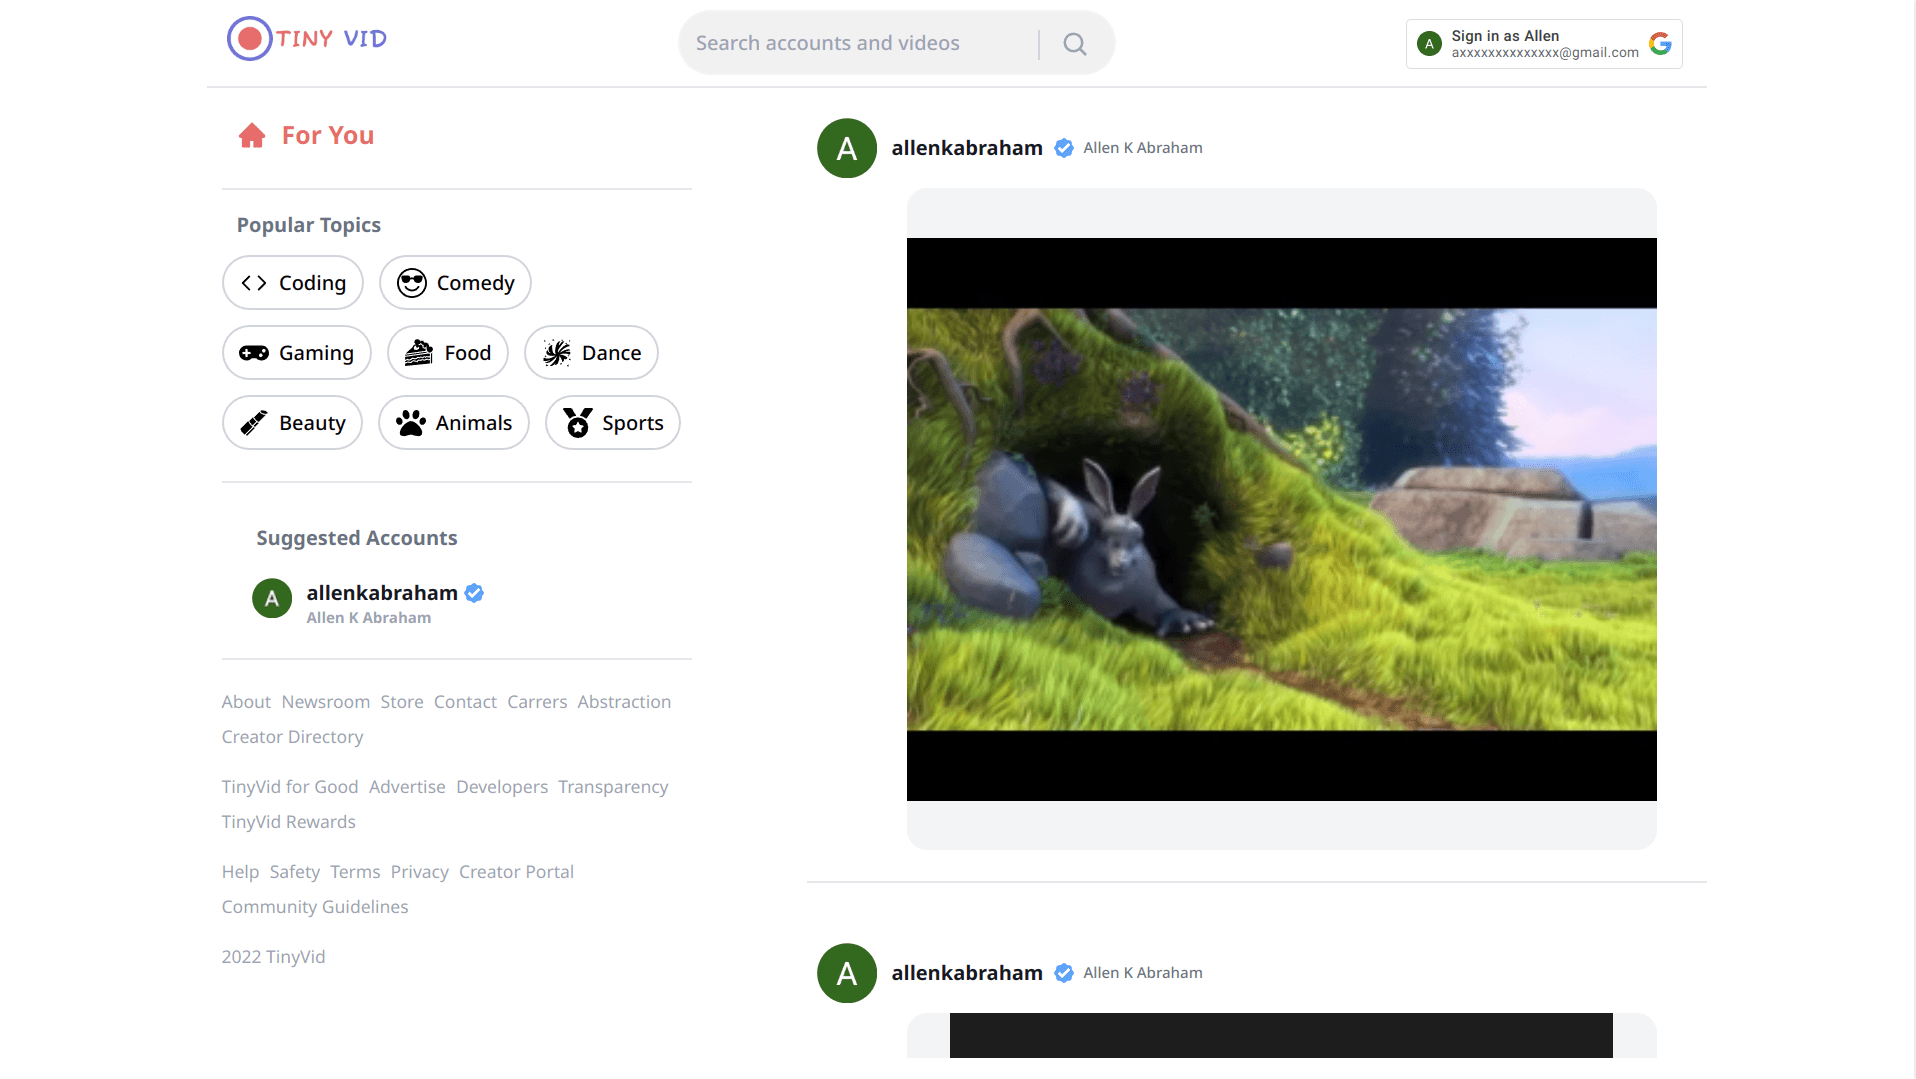The image size is (1916, 1079).
Task: Click the For You home icon
Action: [252, 136]
